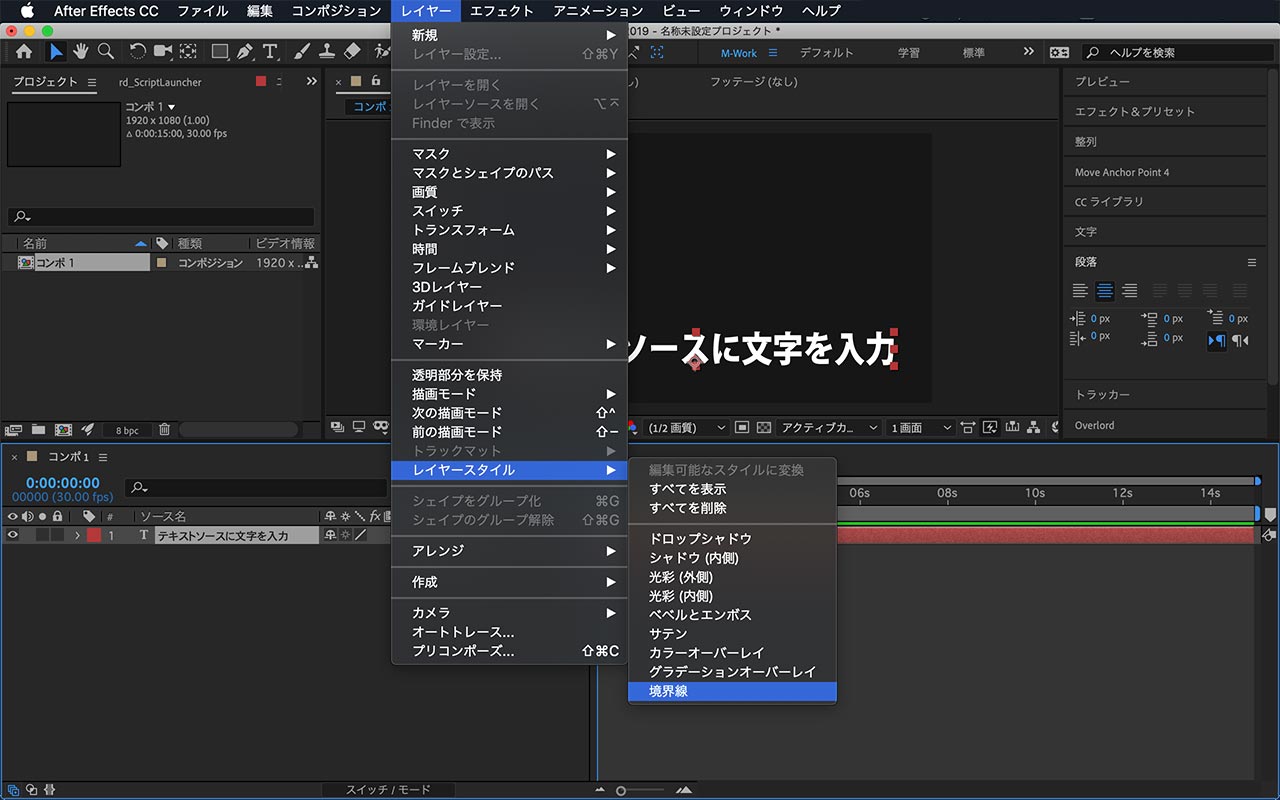The image size is (1280, 800).
Task: Open エフェクト menu in menu bar
Action: tap(501, 11)
